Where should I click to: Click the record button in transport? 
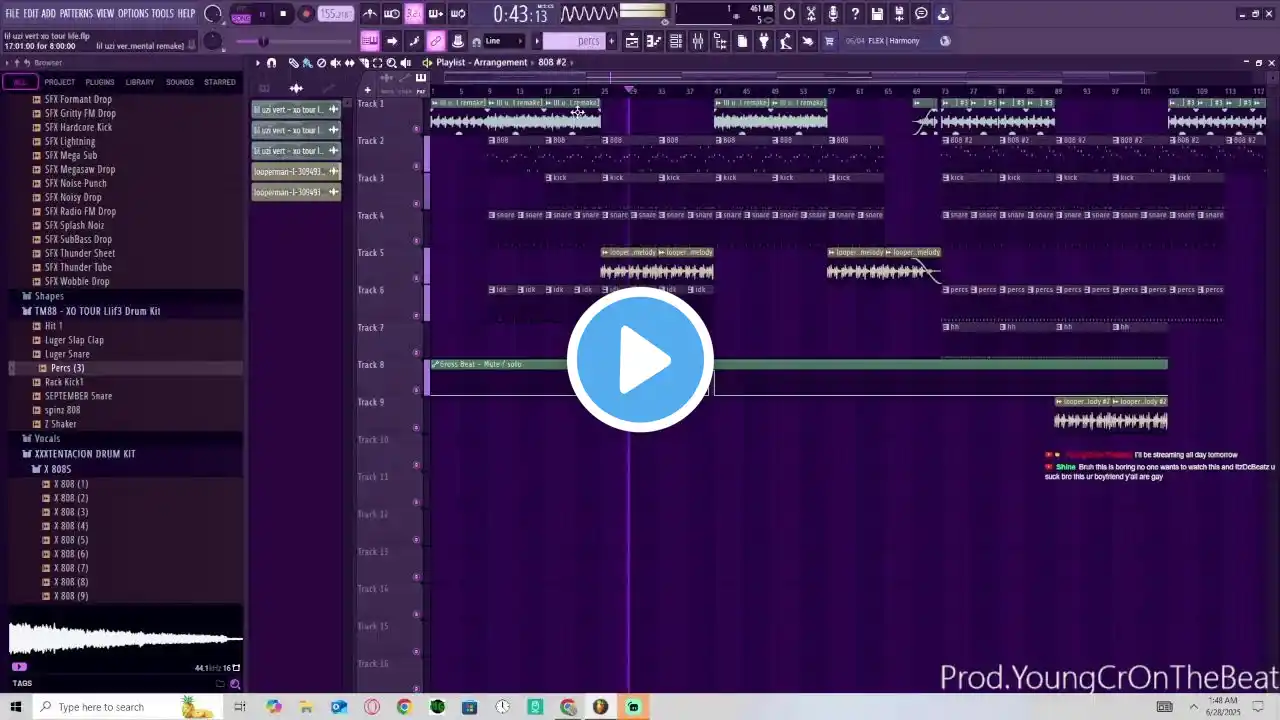pyautogui.click(x=306, y=14)
